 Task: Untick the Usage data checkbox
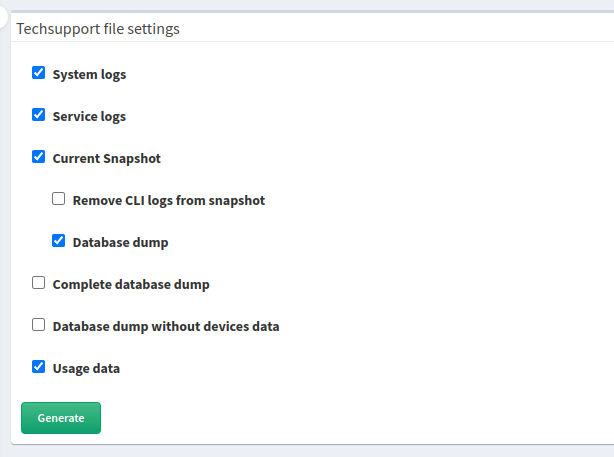tap(38, 367)
